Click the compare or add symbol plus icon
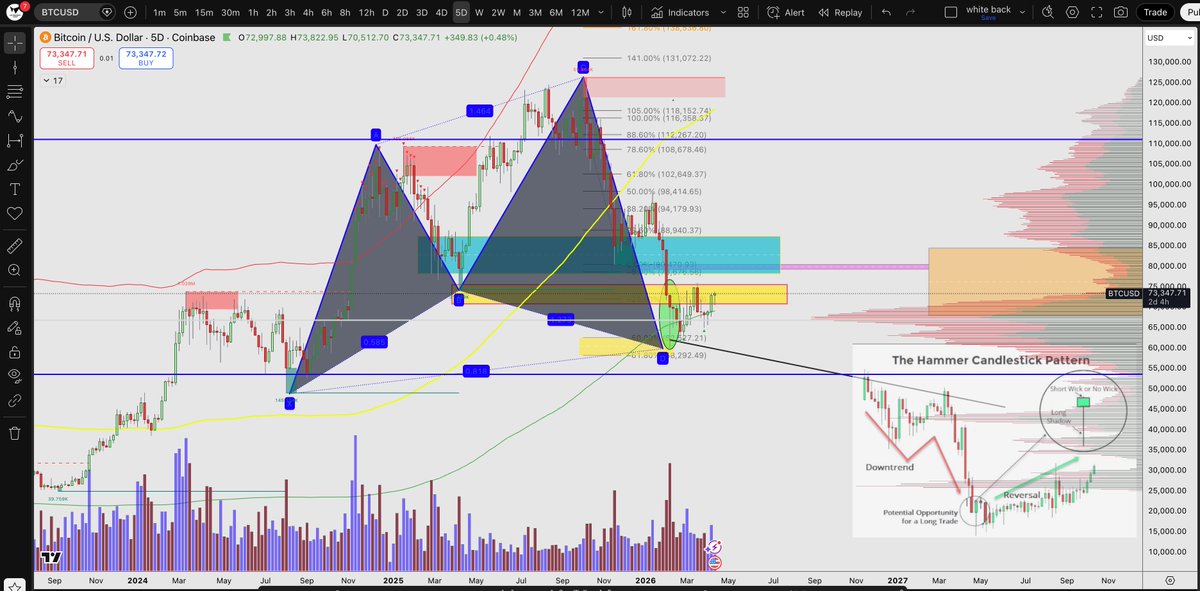 [x=130, y=12]
